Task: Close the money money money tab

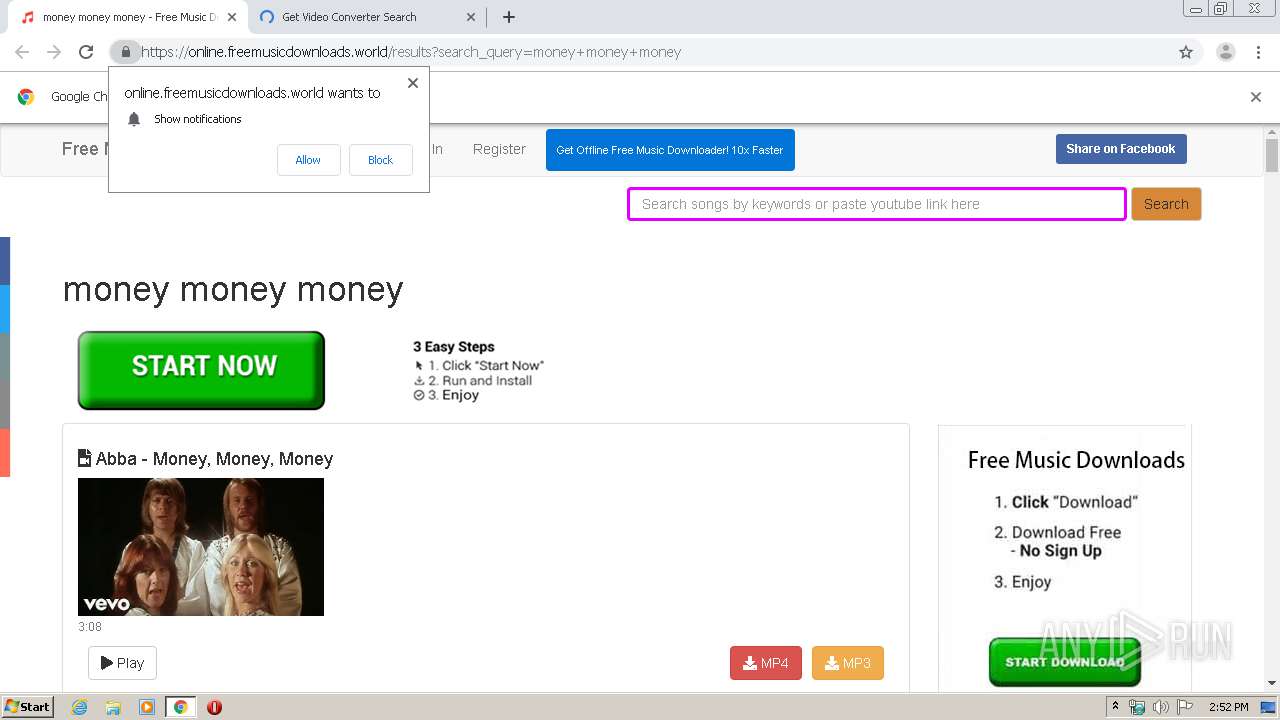Action: tap(232, 17)
